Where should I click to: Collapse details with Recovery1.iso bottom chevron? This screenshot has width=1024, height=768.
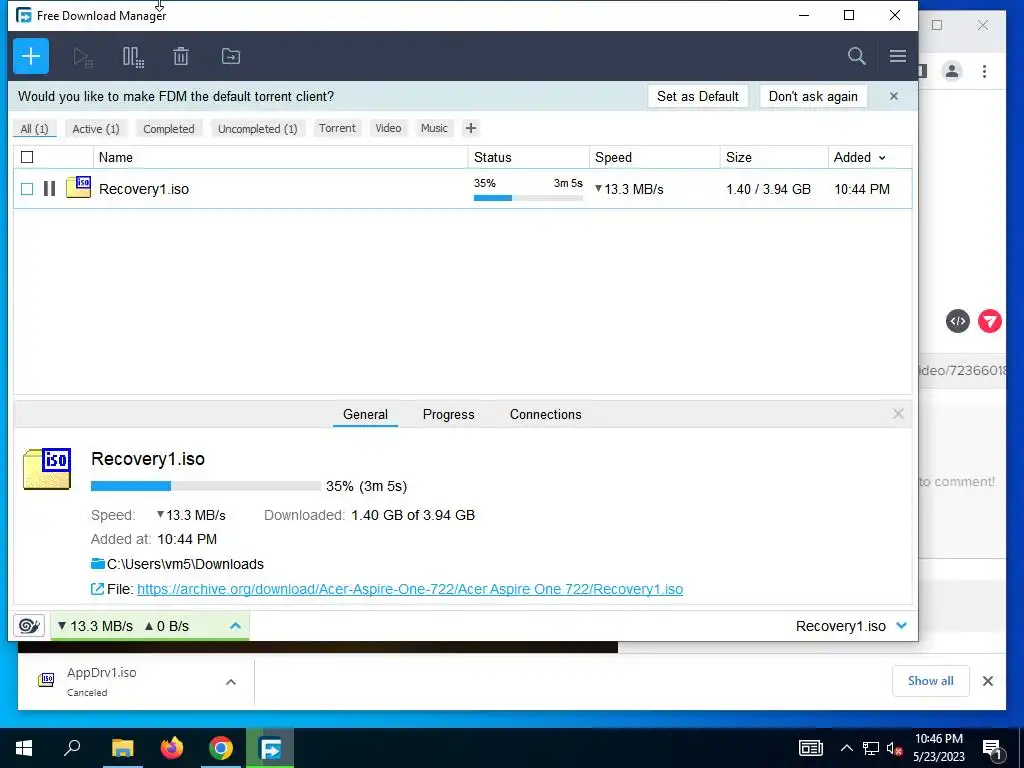click(x=902, y=626)
